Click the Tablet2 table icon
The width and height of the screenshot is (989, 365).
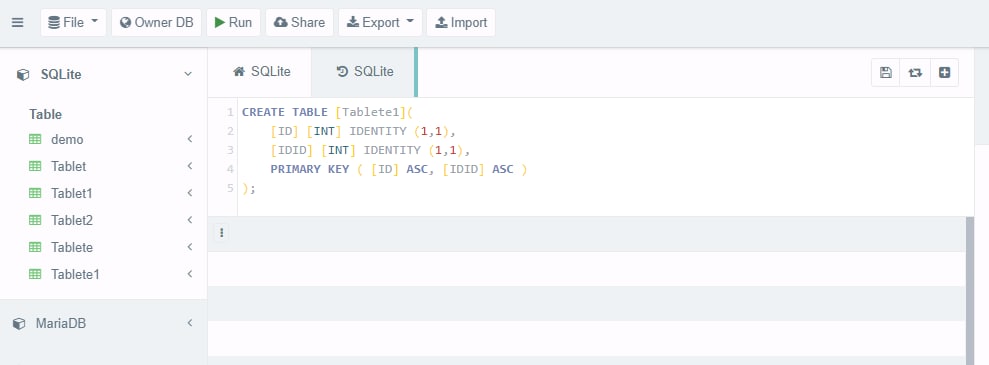point(35,221)
